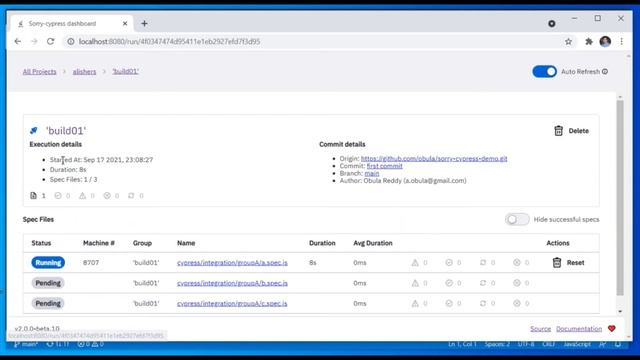Click machine number 8707 cell
640x360 pixels.
coord(91,262)
